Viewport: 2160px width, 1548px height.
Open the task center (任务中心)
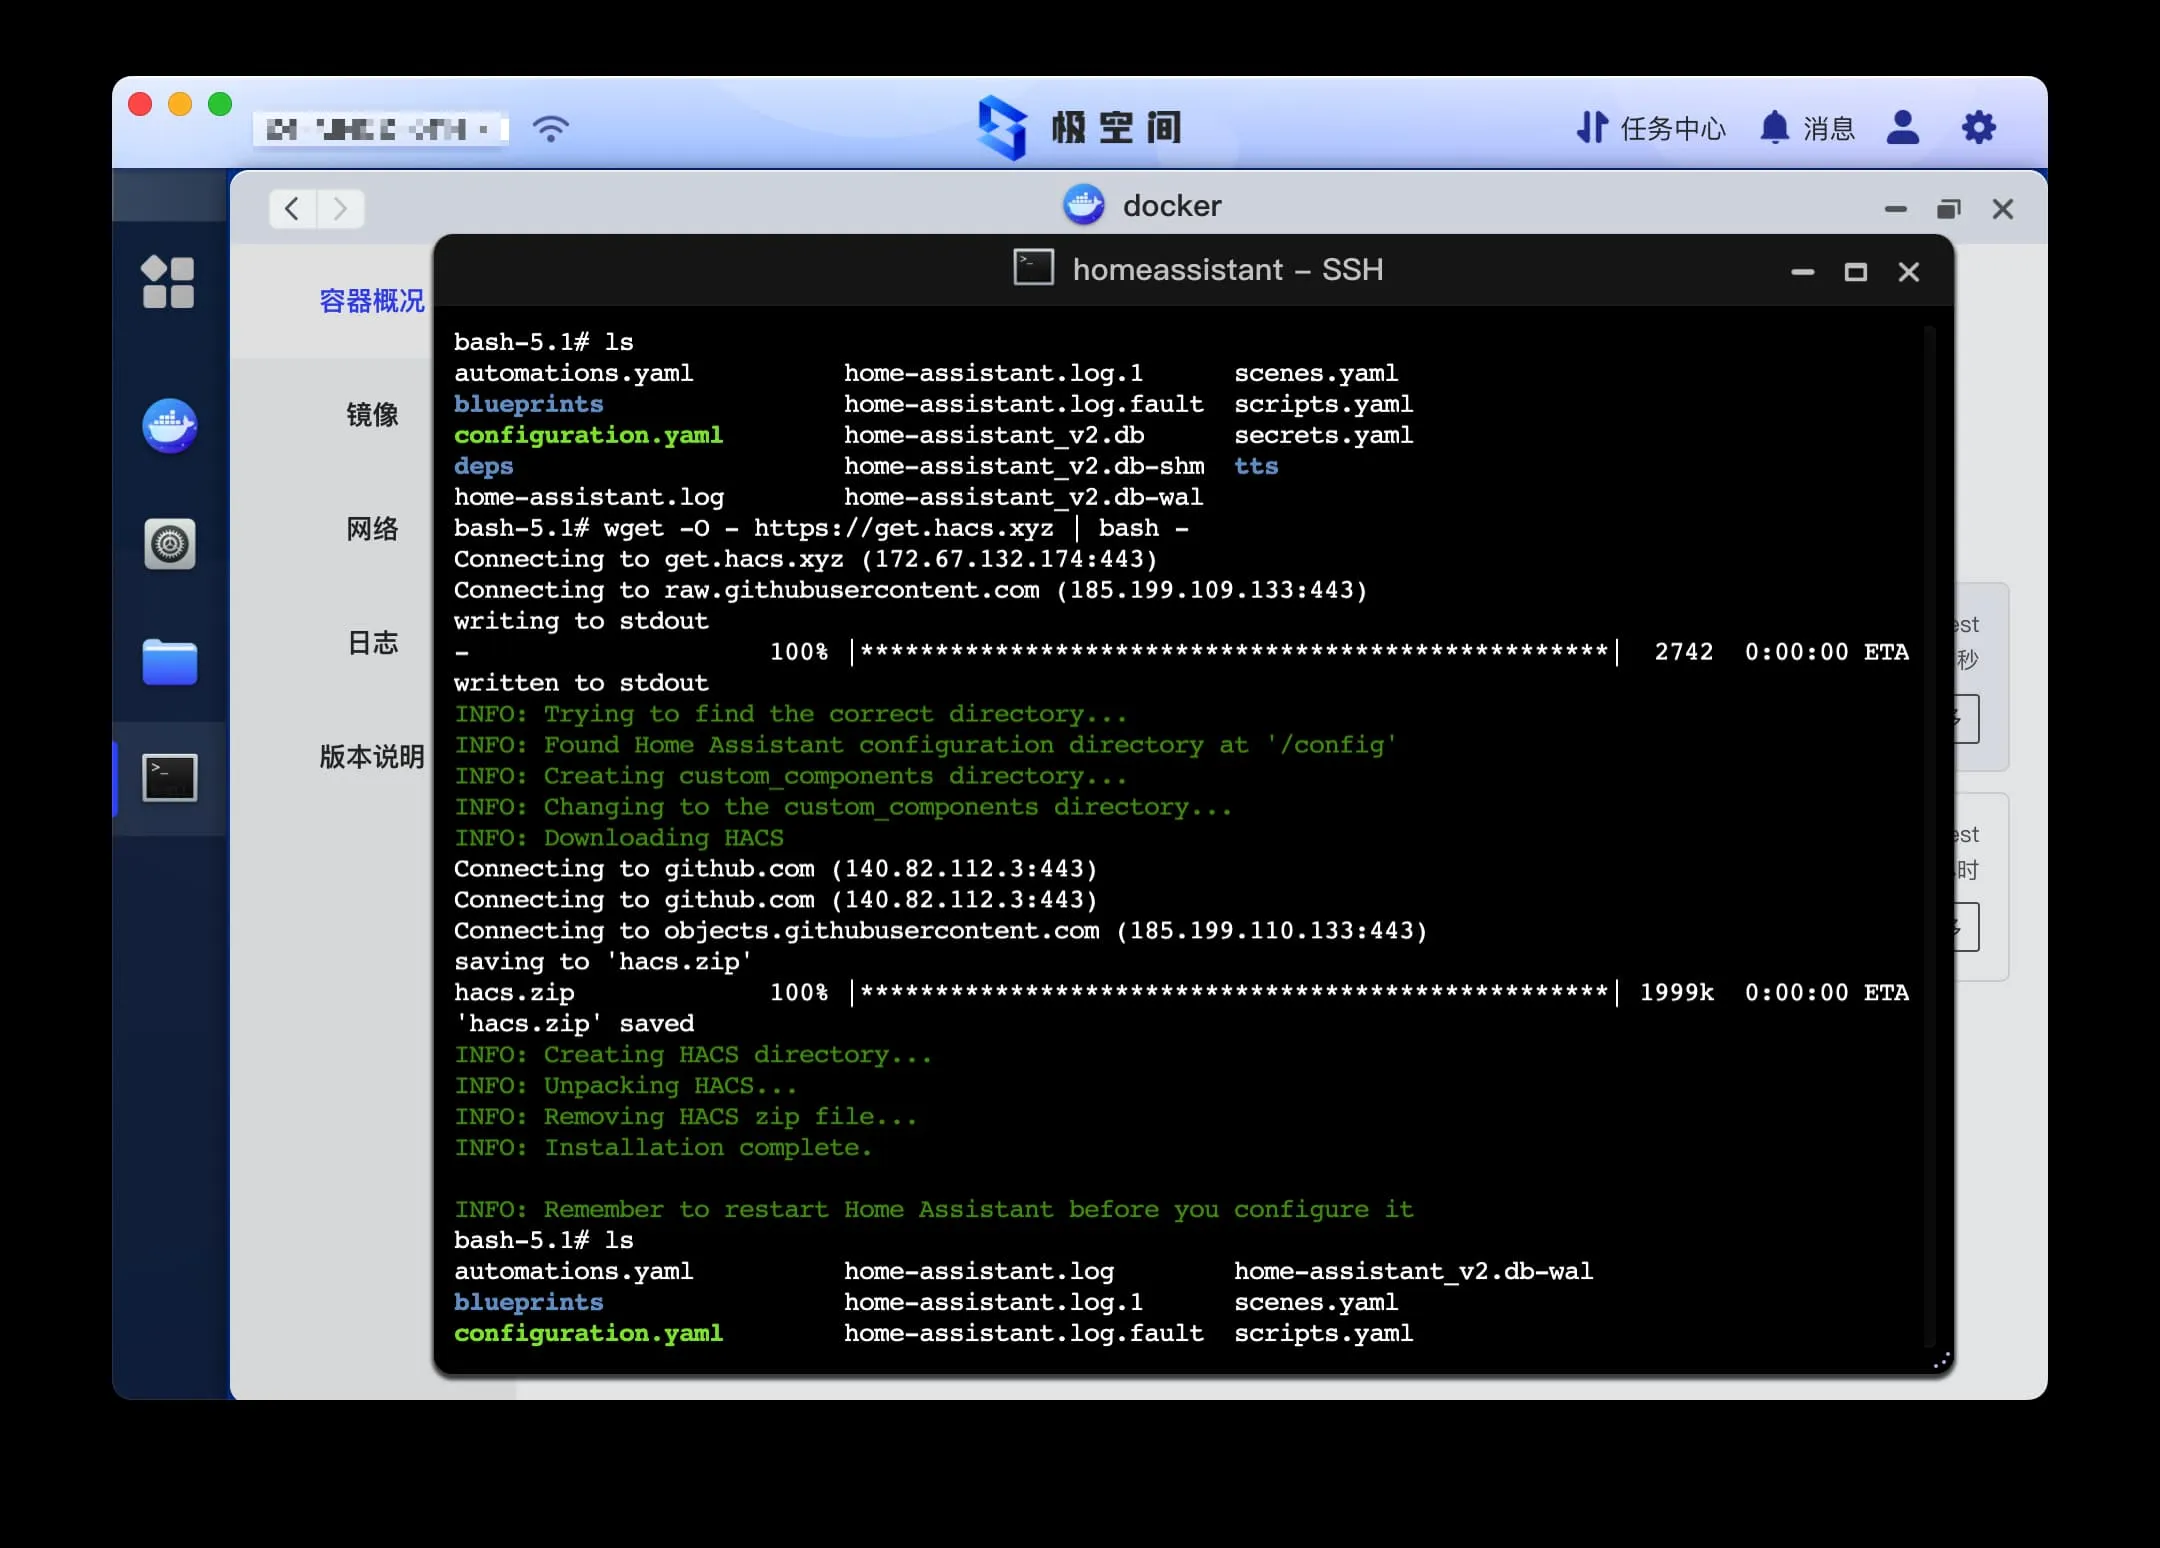click(1651, 128)
